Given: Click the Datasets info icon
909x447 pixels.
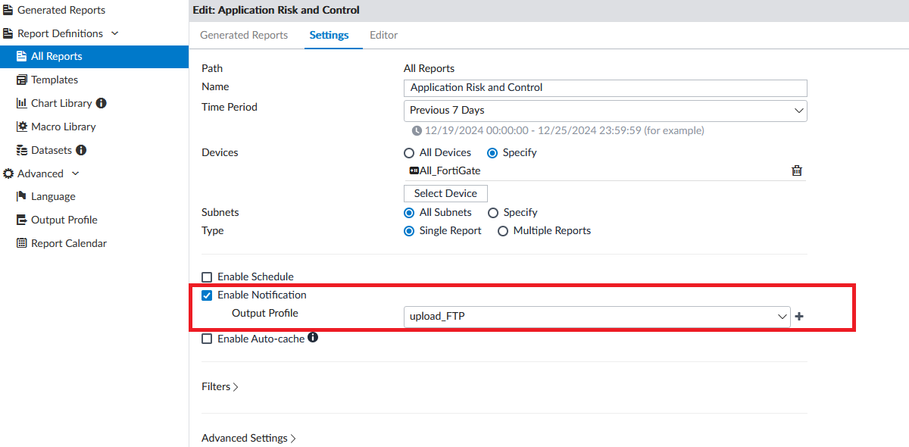Looking at the screenshot, I should click(x=81, y=150).
